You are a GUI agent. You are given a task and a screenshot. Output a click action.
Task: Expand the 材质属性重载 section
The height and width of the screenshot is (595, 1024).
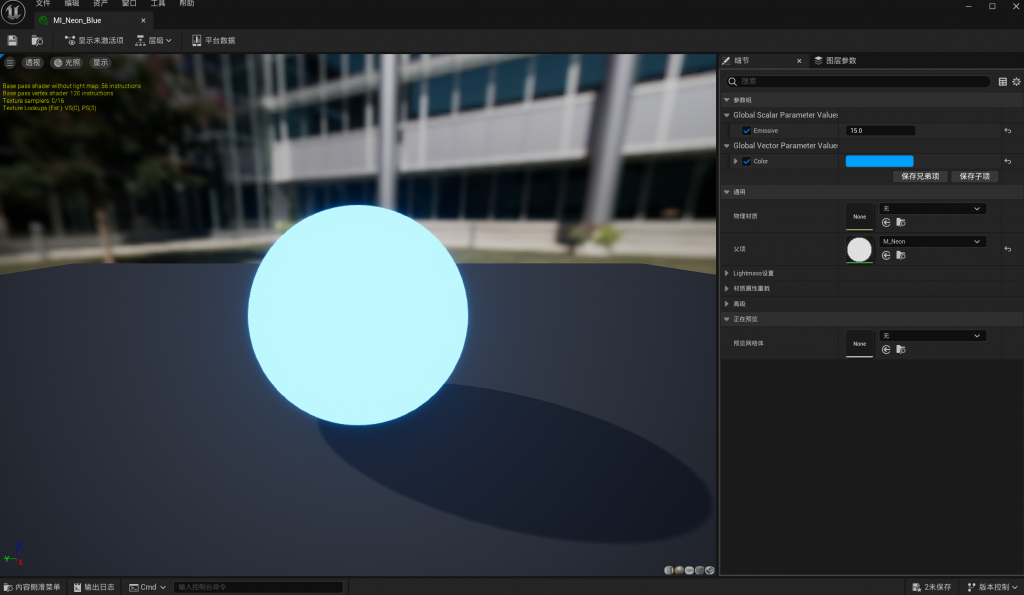pos(726,288)
